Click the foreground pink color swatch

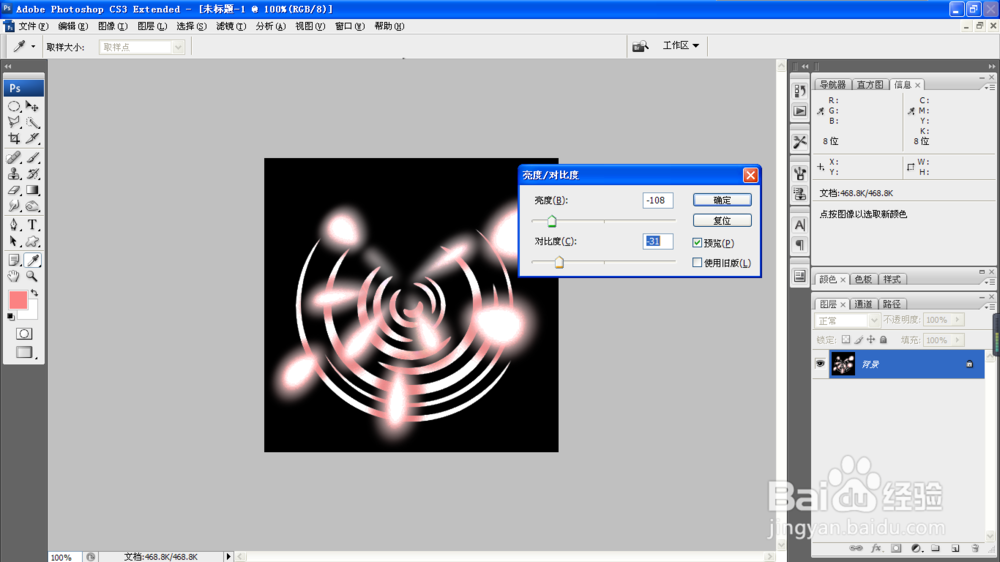click(x=18, y=299)
